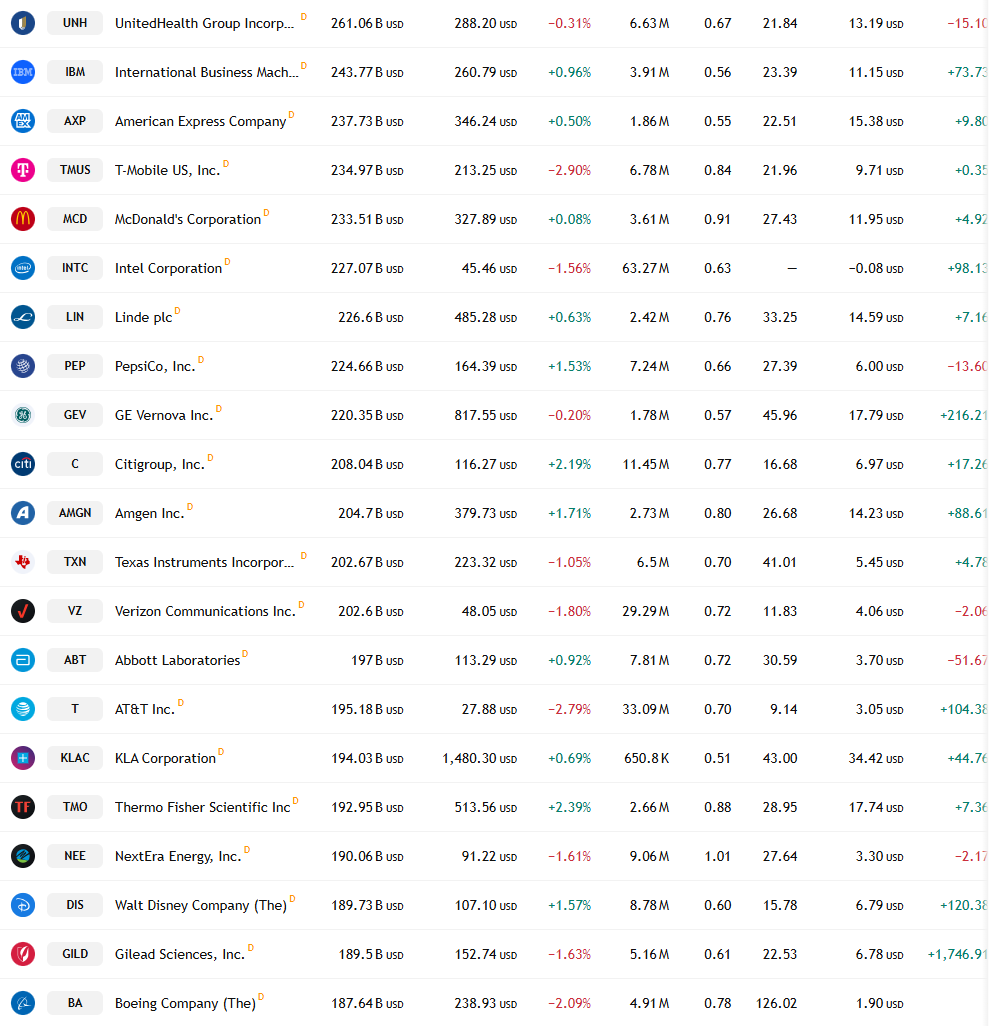This screenshot has width=989, height=1026.
Task: Open the Verizon Communications Inc. link
Action: coord(205,611)
